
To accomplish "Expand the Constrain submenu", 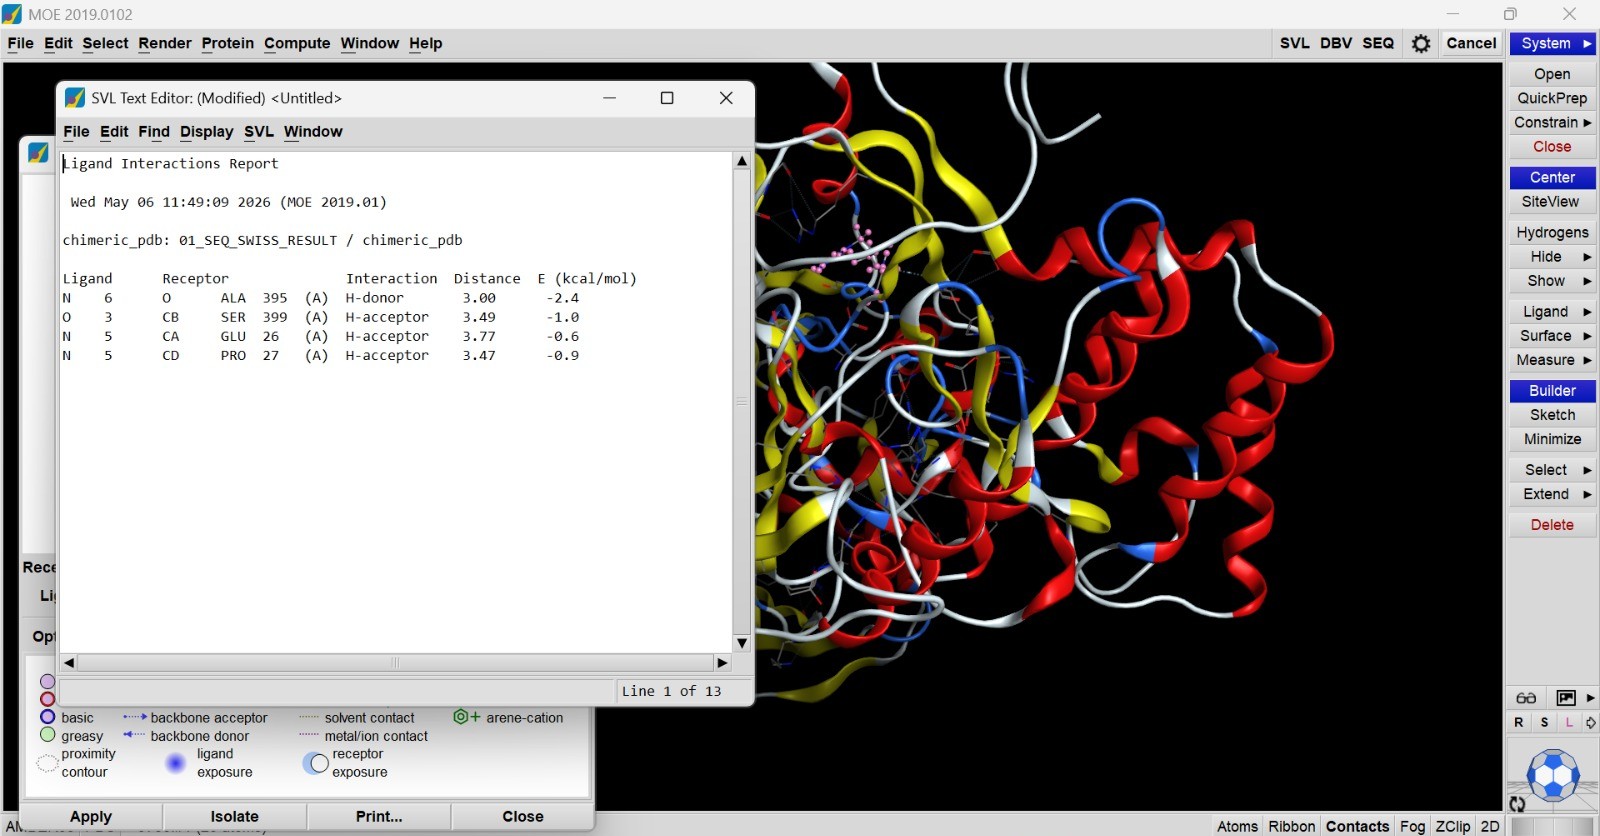I will [x=1553, y=122].
